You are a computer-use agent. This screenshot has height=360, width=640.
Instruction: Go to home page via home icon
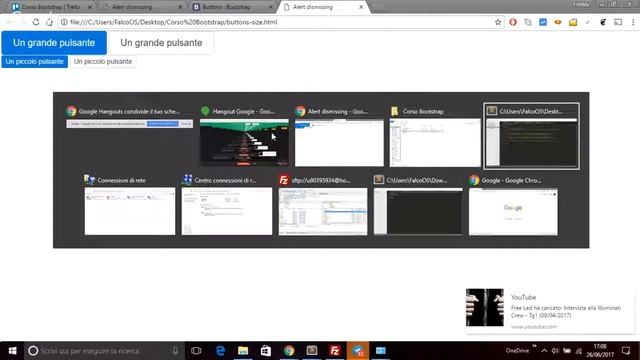click(49, 22)
